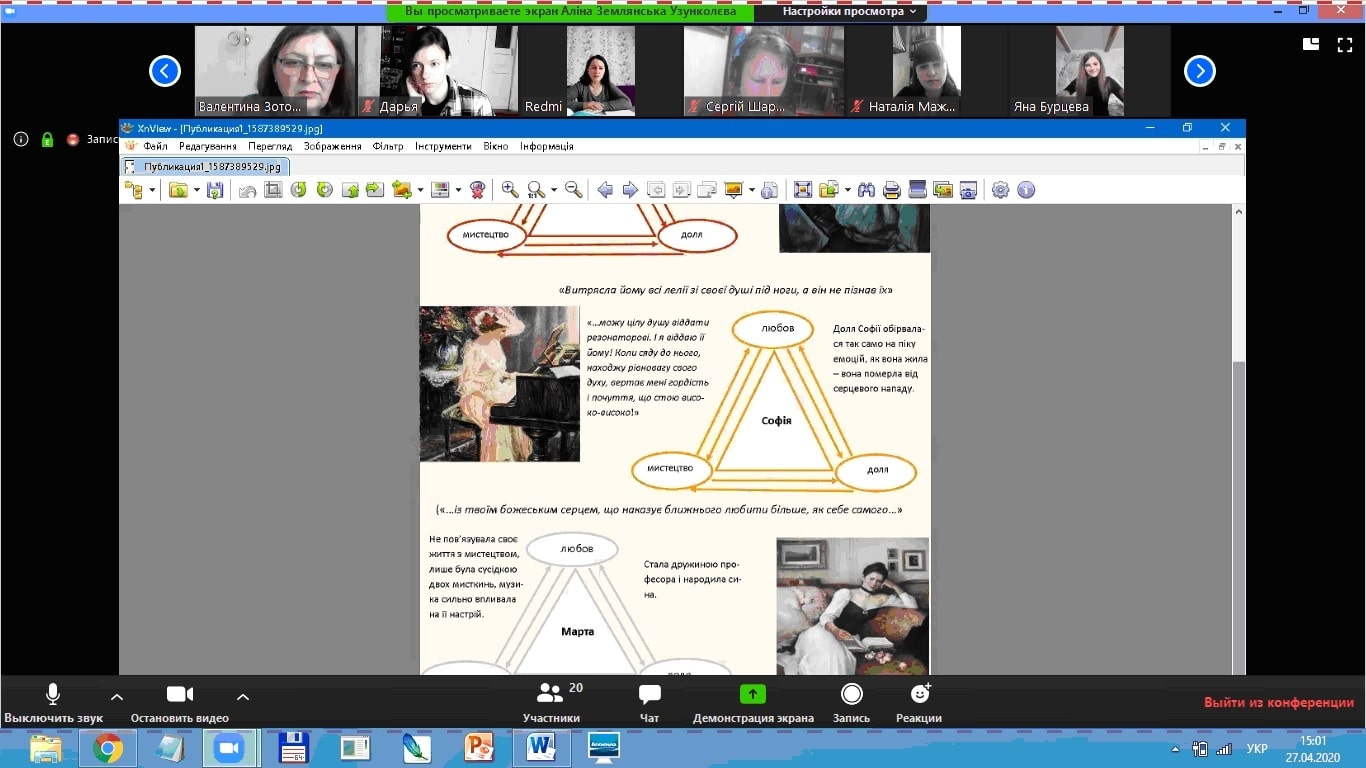Click the zoom in magnifier in XnView toolbar
Viewport: 1366px width, 768px height.
pos(509,190)
